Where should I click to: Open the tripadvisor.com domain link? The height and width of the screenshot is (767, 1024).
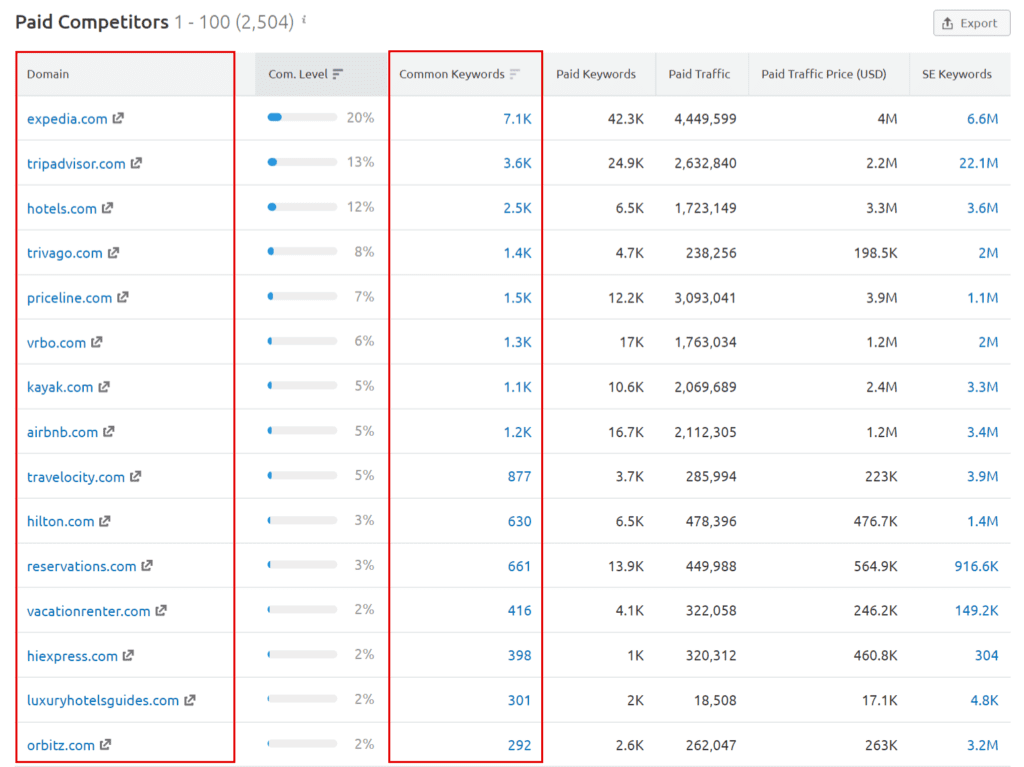click(76, 164)
